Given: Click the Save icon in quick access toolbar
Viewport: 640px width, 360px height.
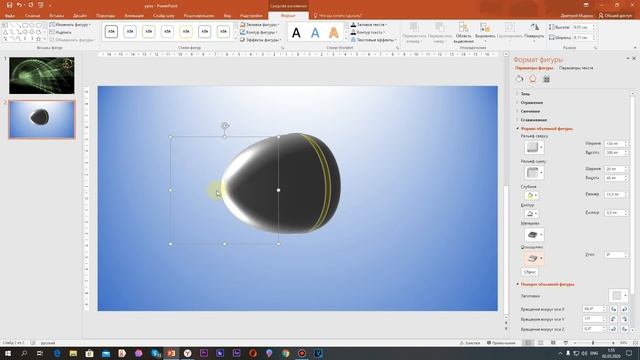Looking at the screenshot, I should tap(9, 5).
